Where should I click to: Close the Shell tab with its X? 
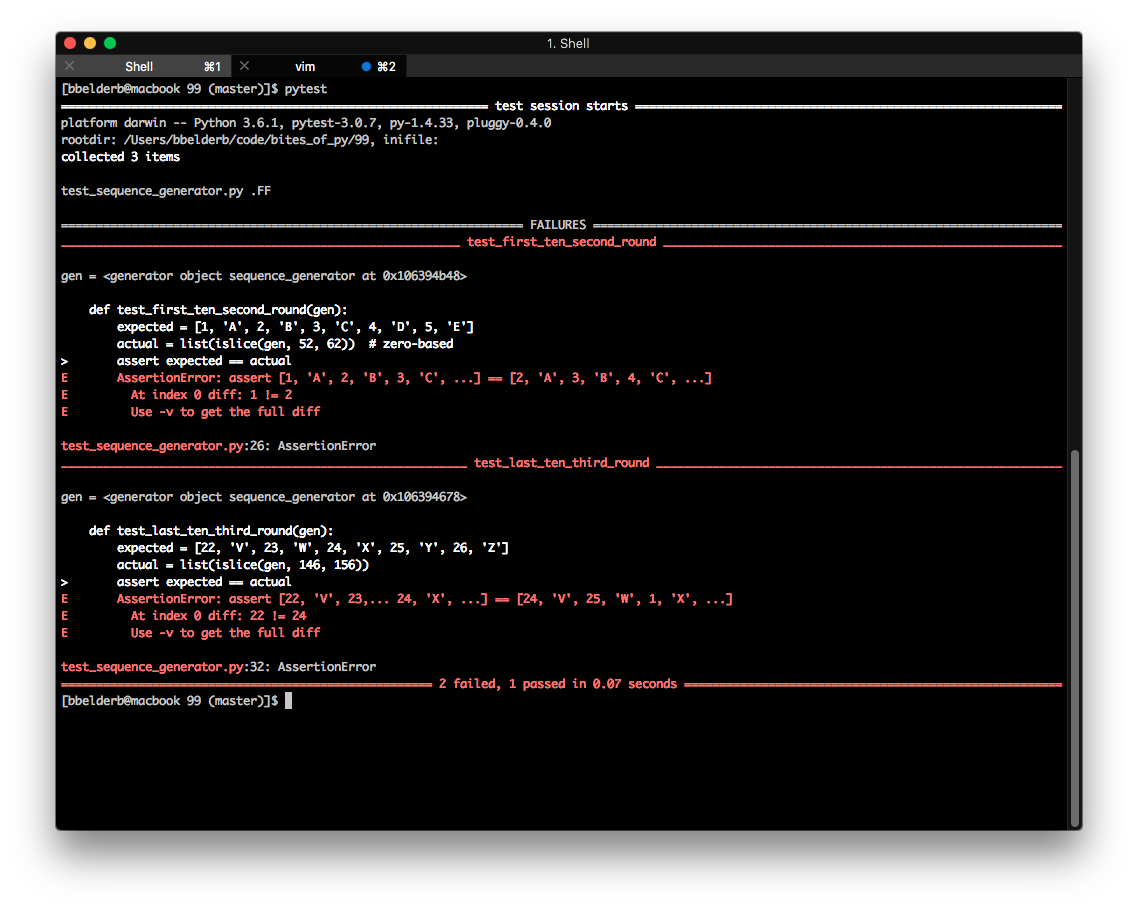click(x=69, y=66)
